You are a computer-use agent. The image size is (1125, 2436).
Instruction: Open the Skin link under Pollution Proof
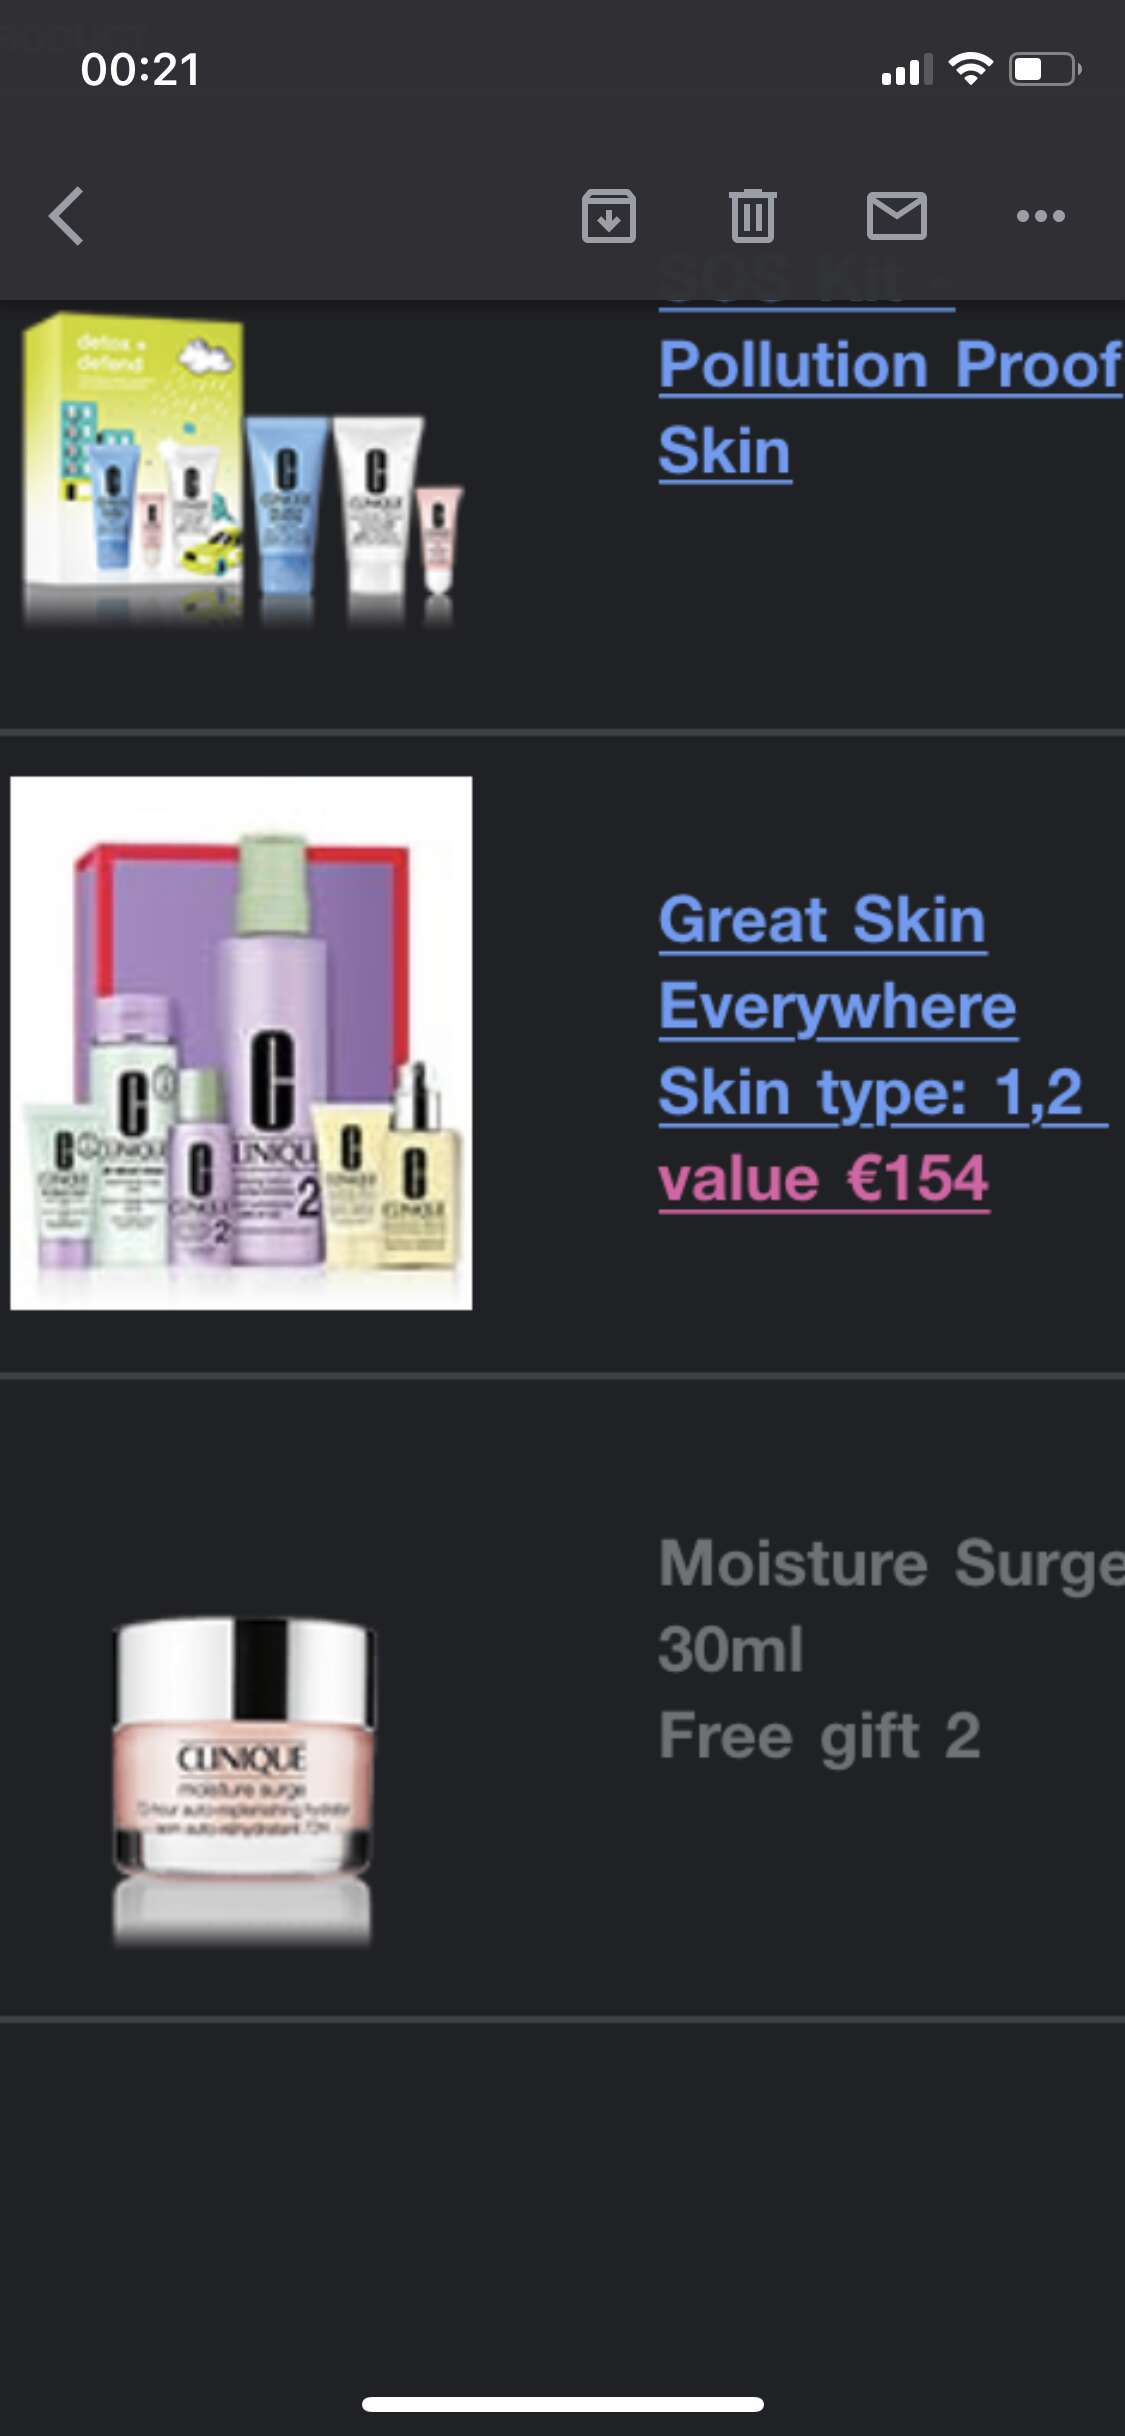tap(725, 451)
